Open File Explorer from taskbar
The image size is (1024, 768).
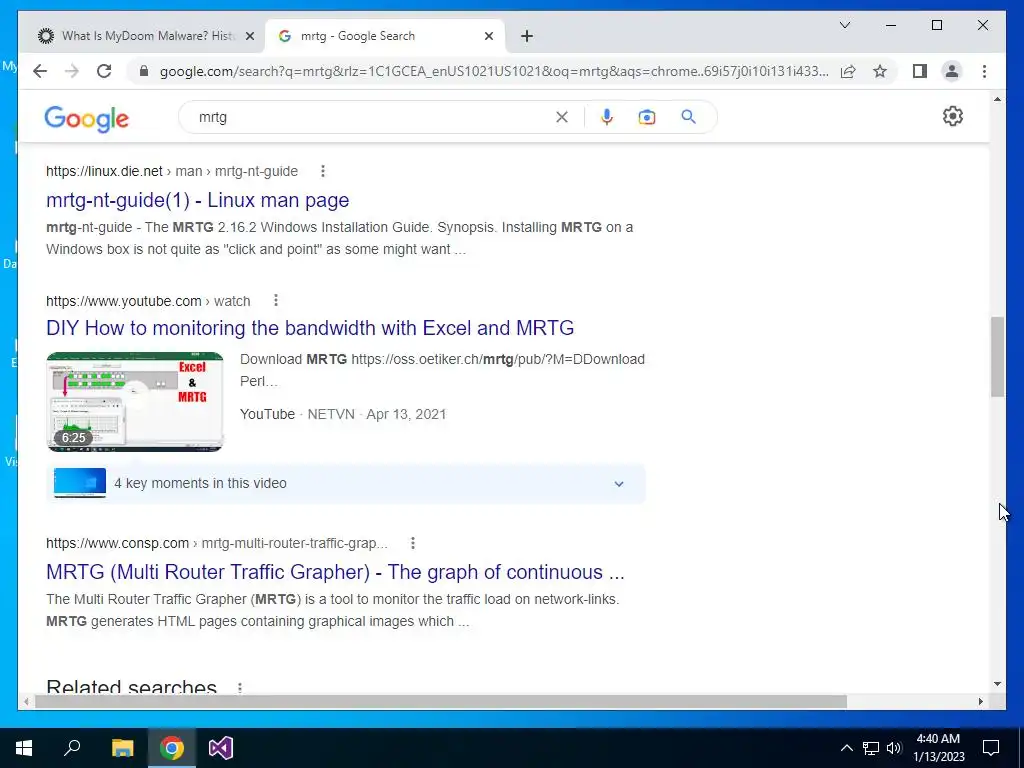click(122, 748)
